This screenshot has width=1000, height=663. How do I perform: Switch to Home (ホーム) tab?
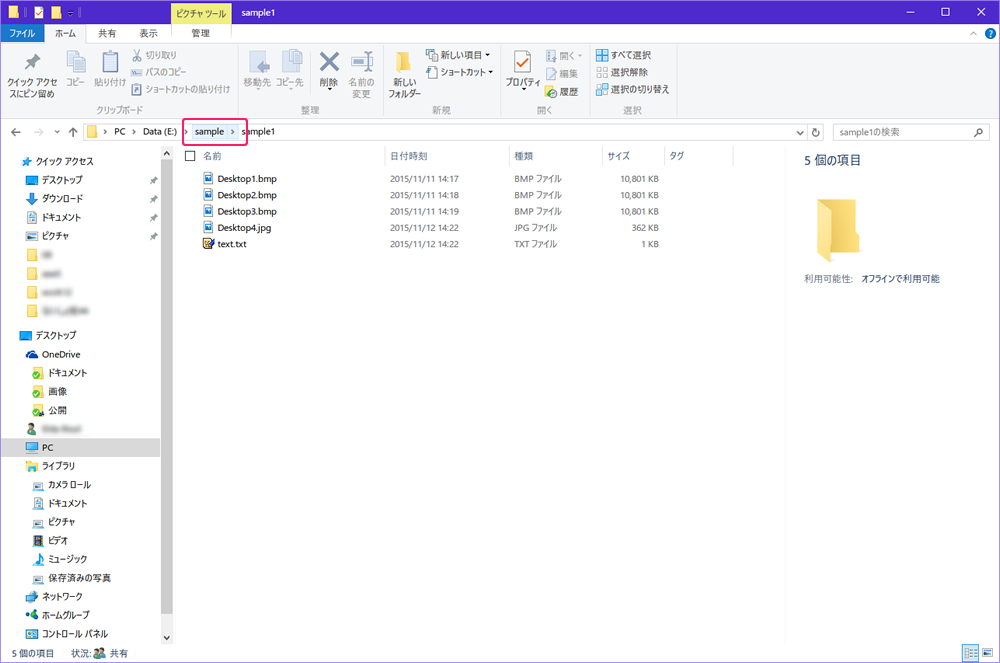click(65, 33)
